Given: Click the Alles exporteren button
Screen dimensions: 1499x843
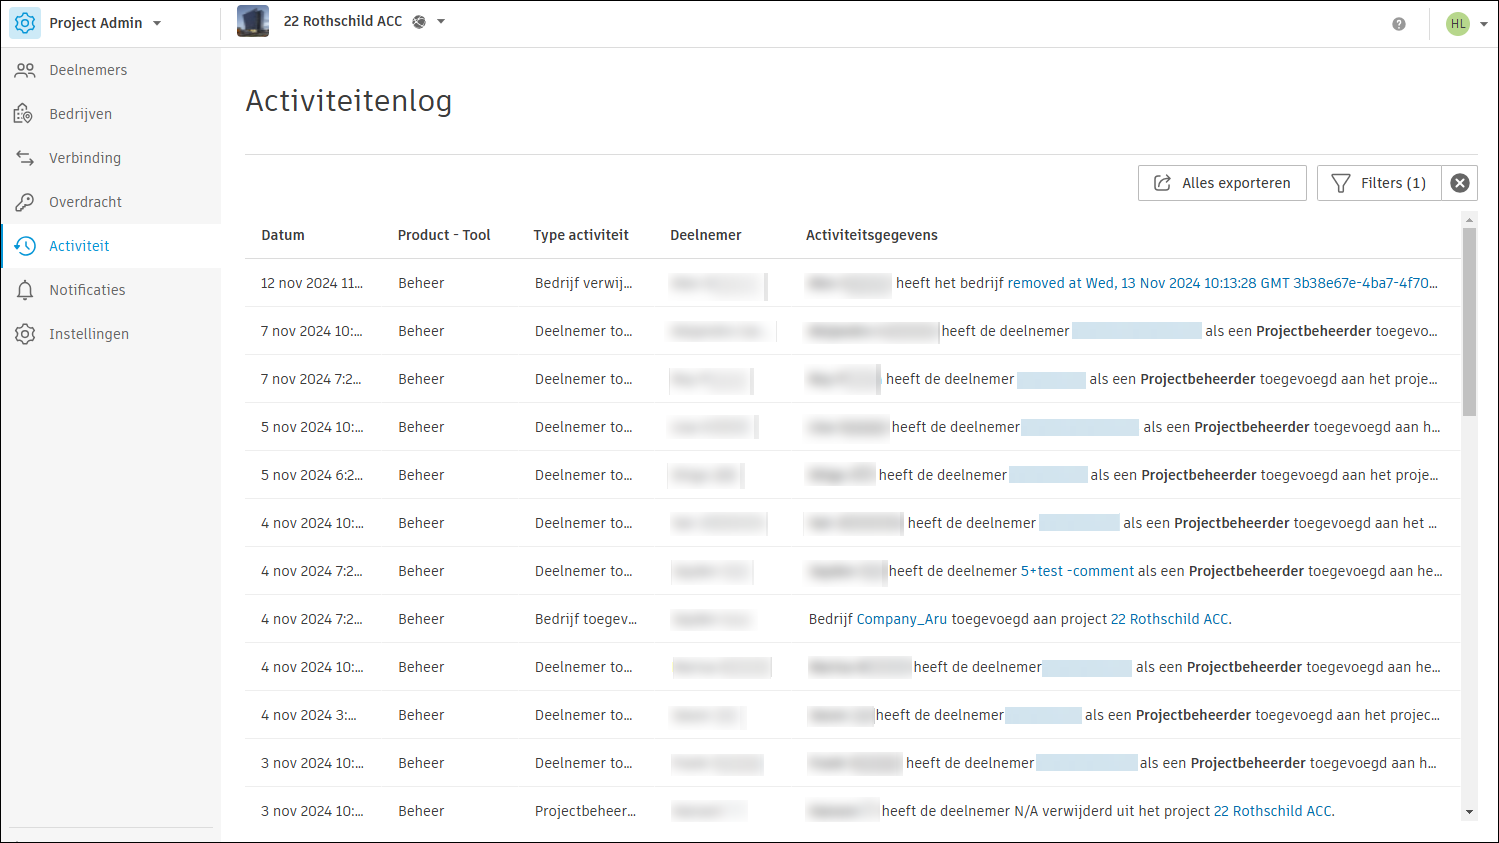Looking at the screenshot, I should (1222, 183).
